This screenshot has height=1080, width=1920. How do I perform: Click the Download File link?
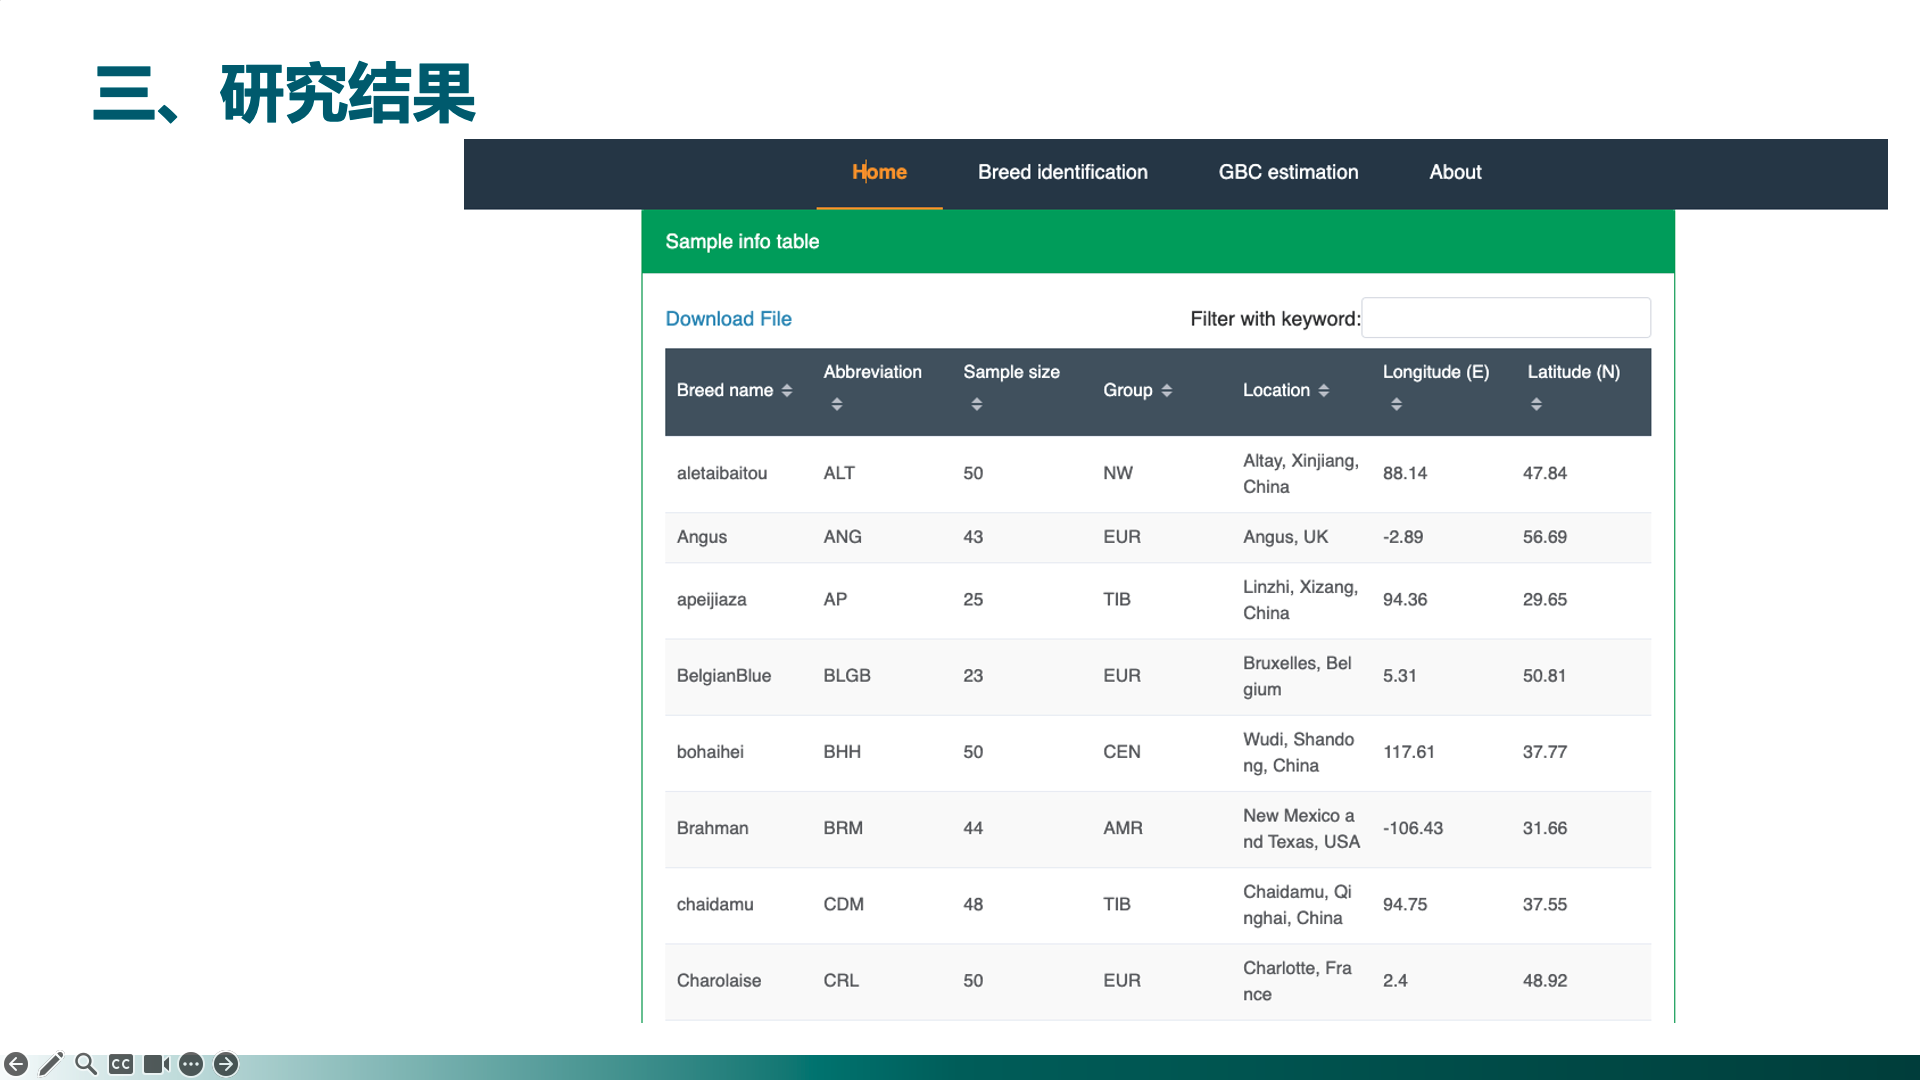coord(728,319)
